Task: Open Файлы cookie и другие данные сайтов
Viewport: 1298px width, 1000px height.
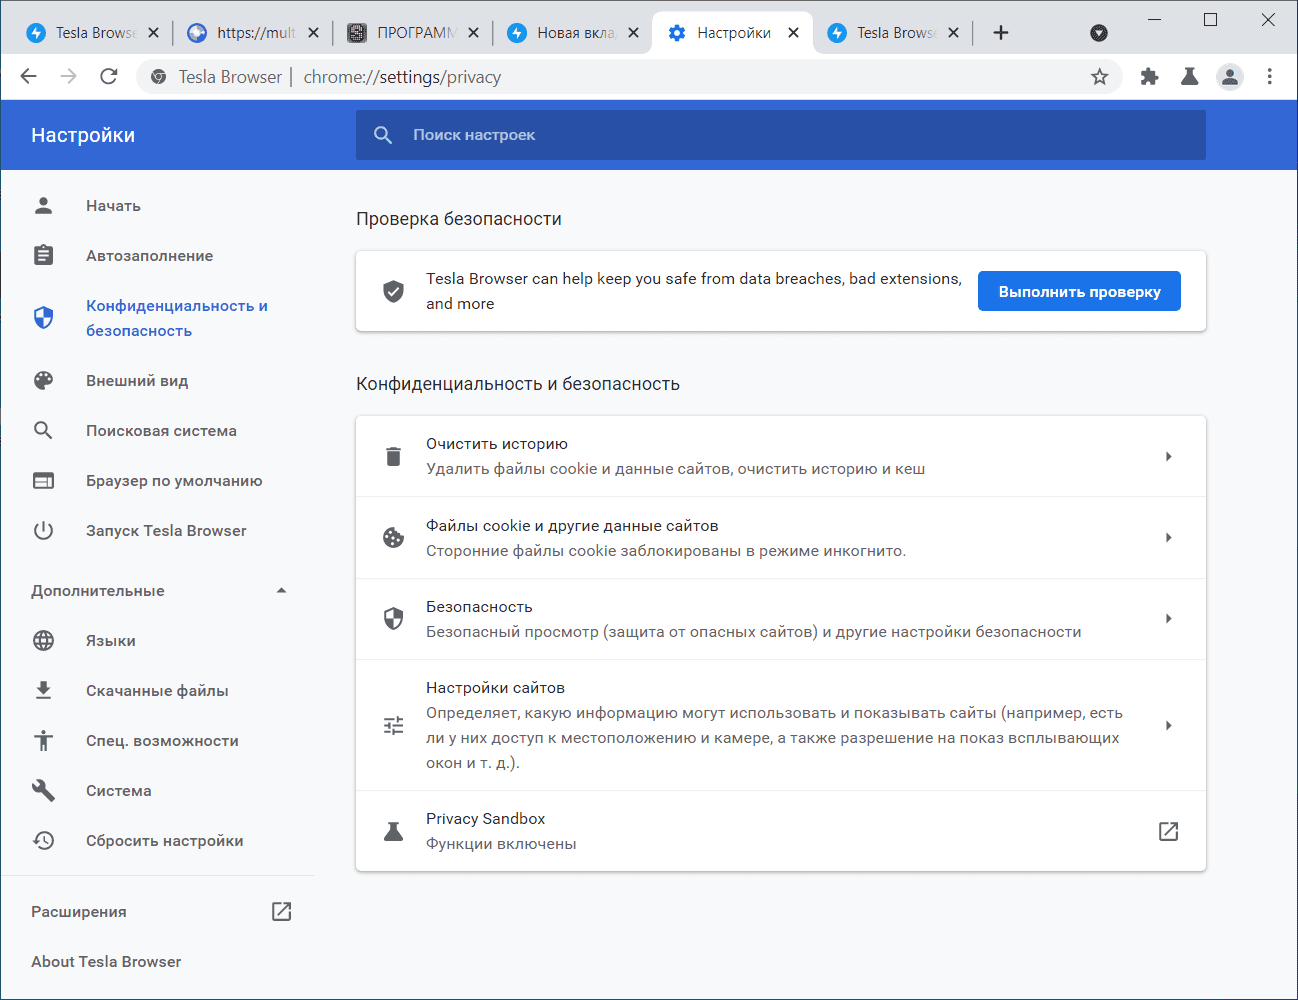Action: pyautogui.click(x=780, y=538)
